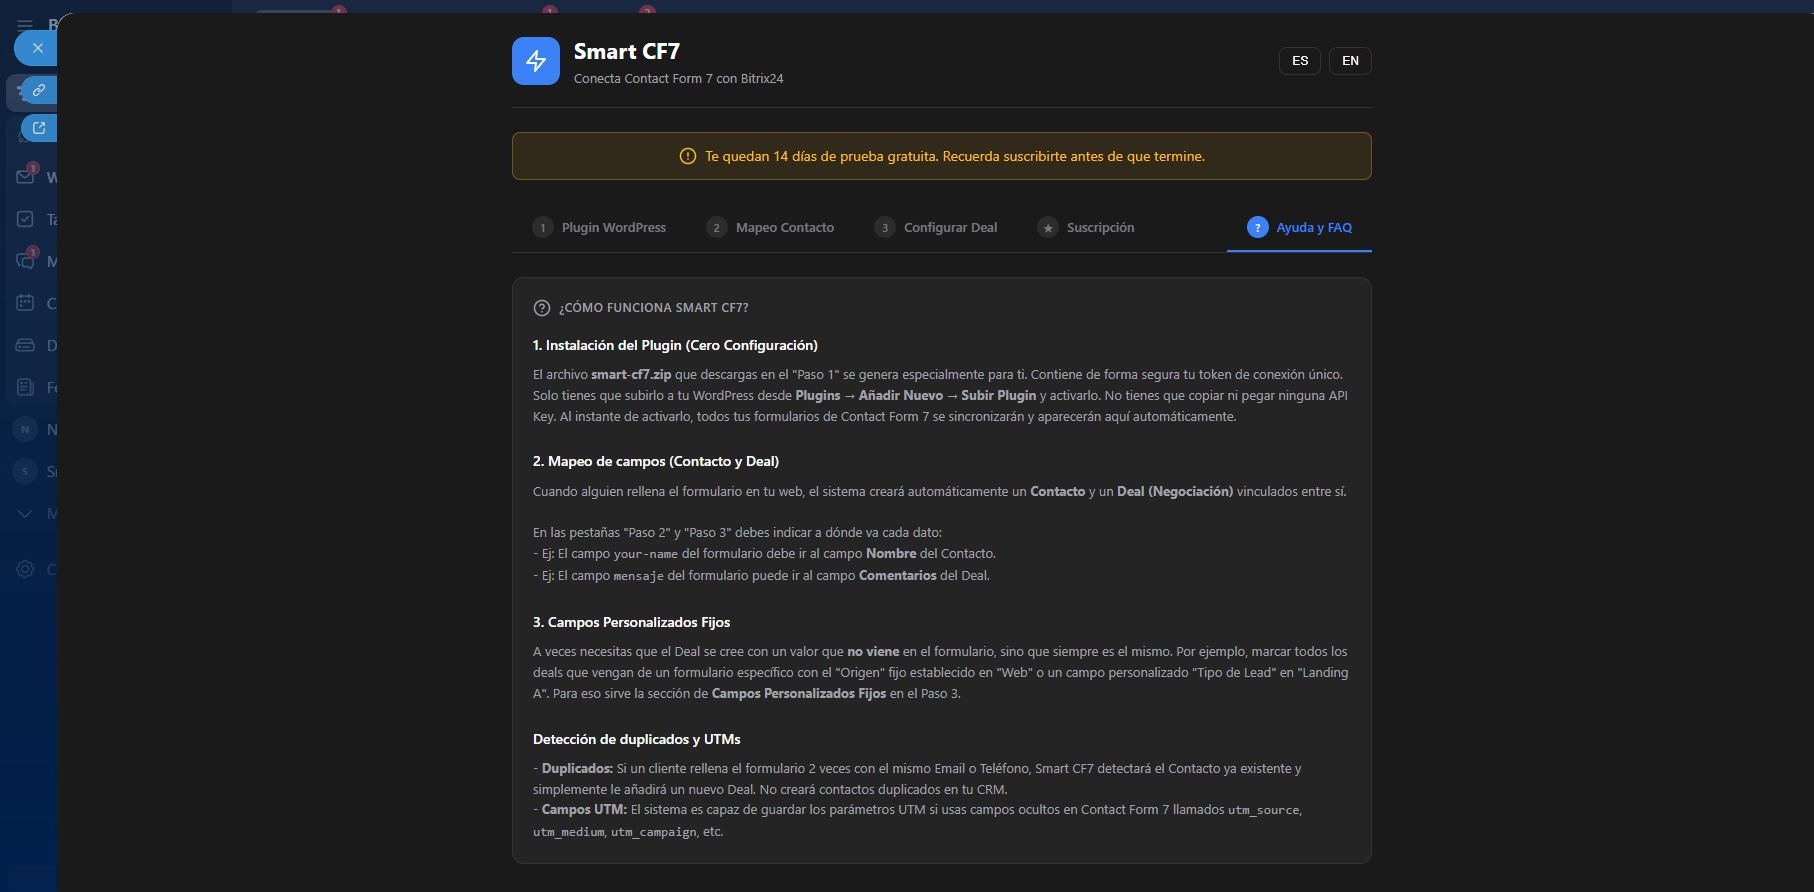Select the Ayuda y FAQ tab
Image resolution: width=1814 pixels, height=892 pixels.
coord(1300,228)
